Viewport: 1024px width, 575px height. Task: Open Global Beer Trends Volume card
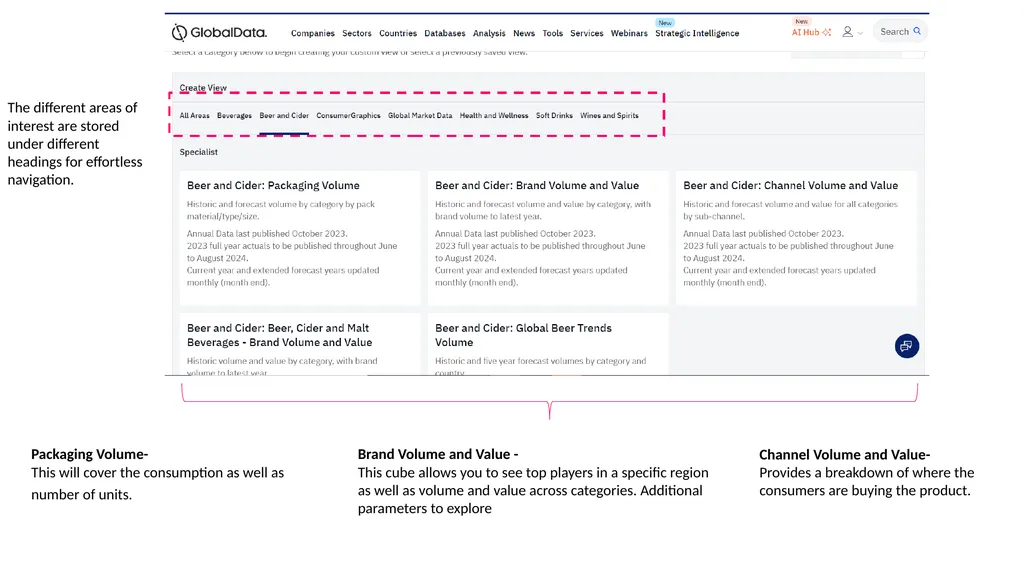[548, 344]
